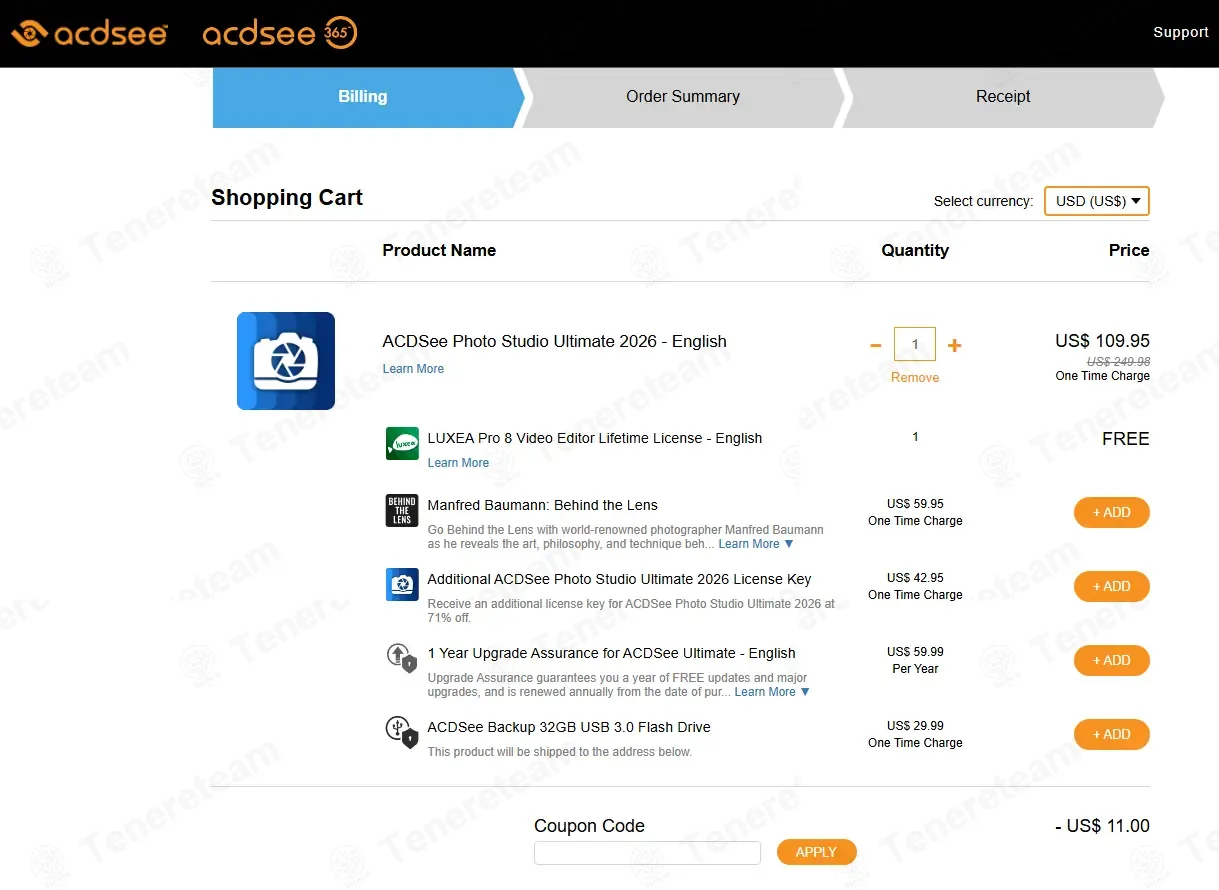The image size is (1219, 890).
Task: Expand Learn More for Upgrade Assurance
Action: pos(772,692)
